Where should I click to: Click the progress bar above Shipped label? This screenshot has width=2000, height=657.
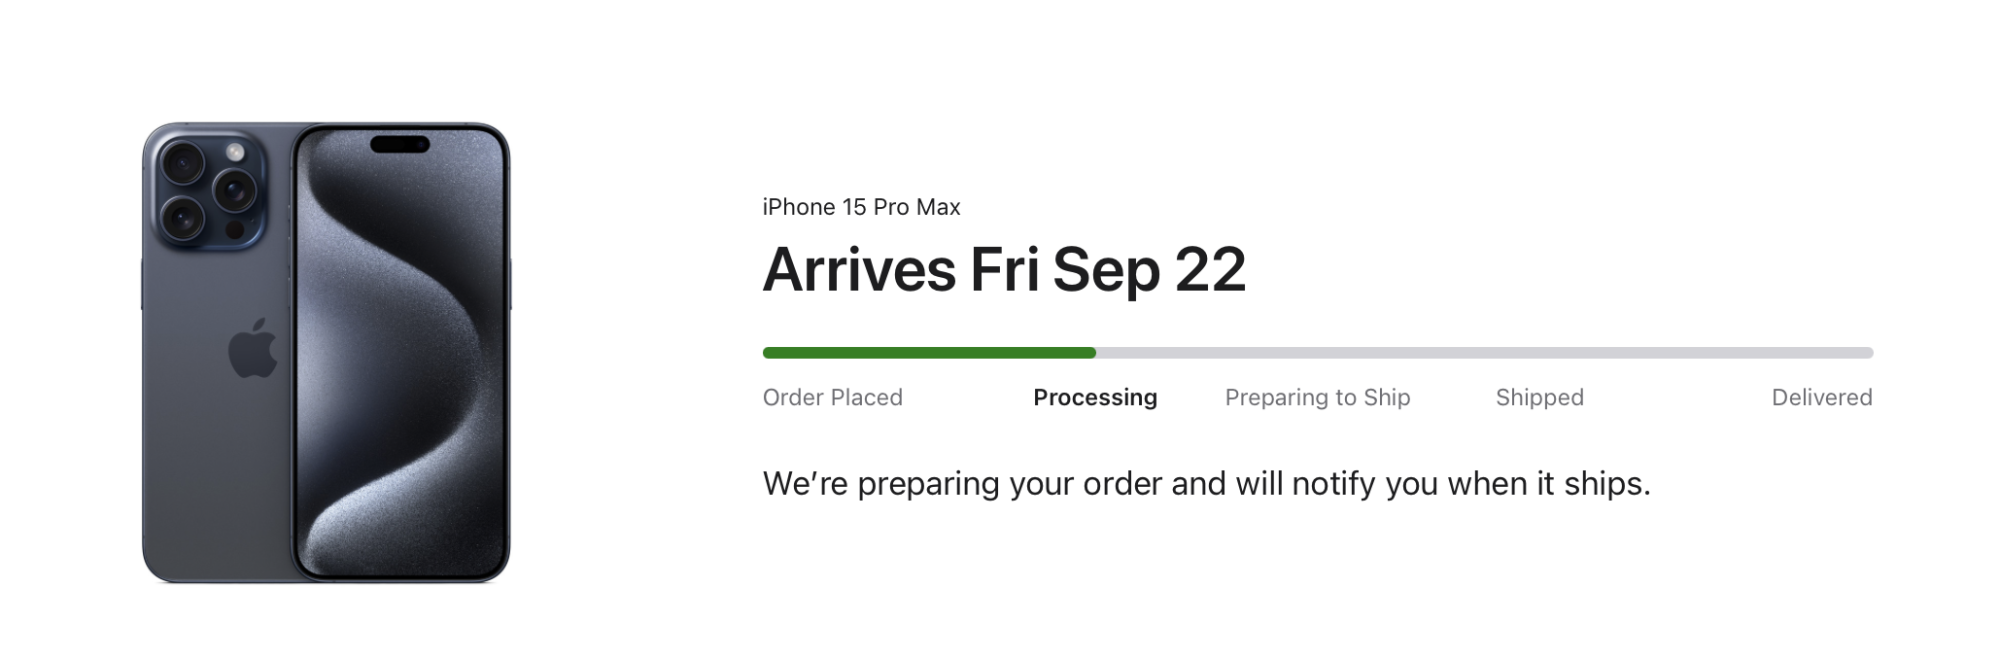point(1539,353)
